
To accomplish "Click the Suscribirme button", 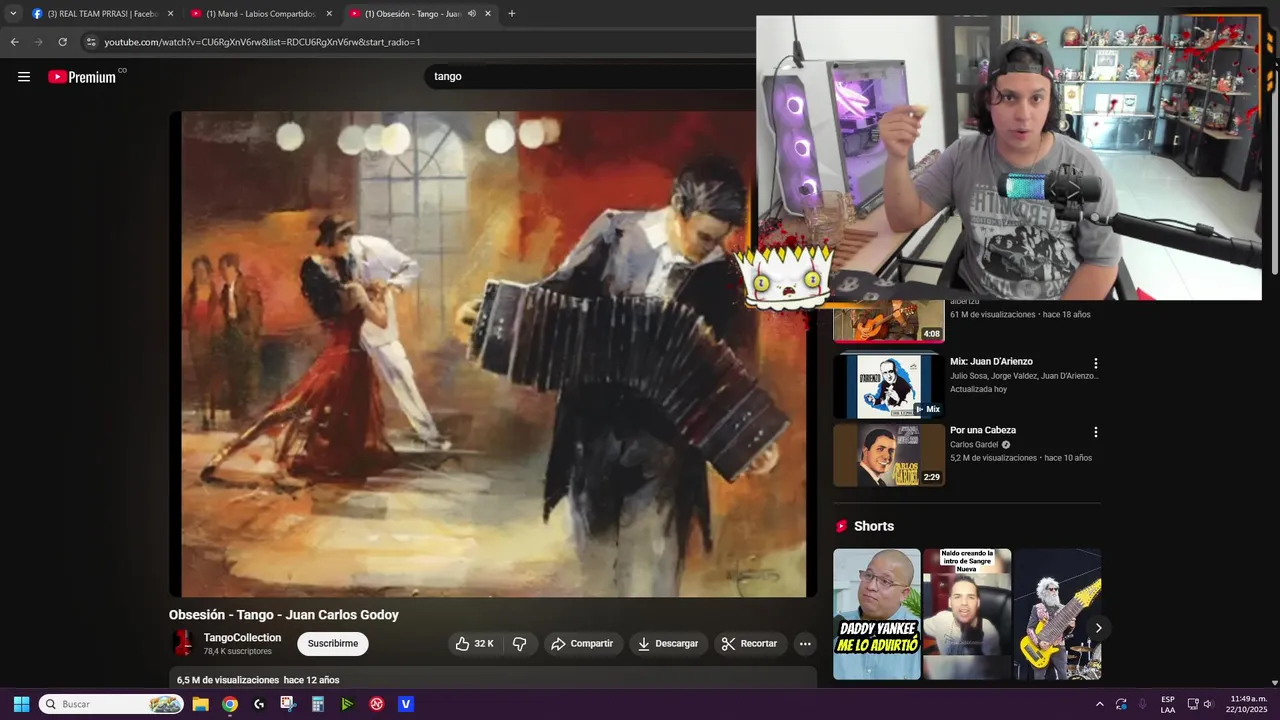I will click(333, 644).
